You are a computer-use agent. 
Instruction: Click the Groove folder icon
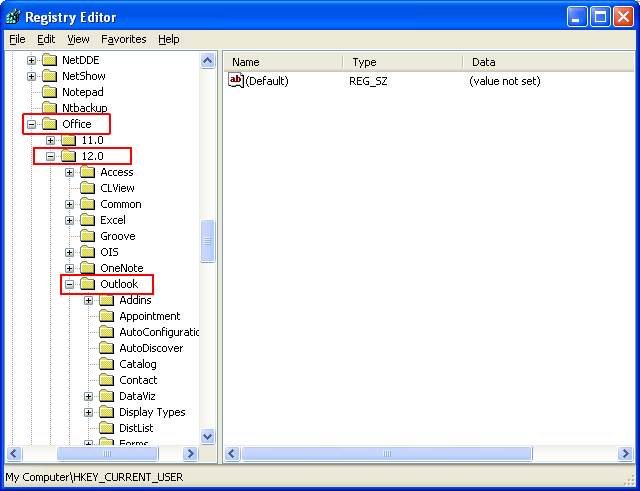pos(87,236)
